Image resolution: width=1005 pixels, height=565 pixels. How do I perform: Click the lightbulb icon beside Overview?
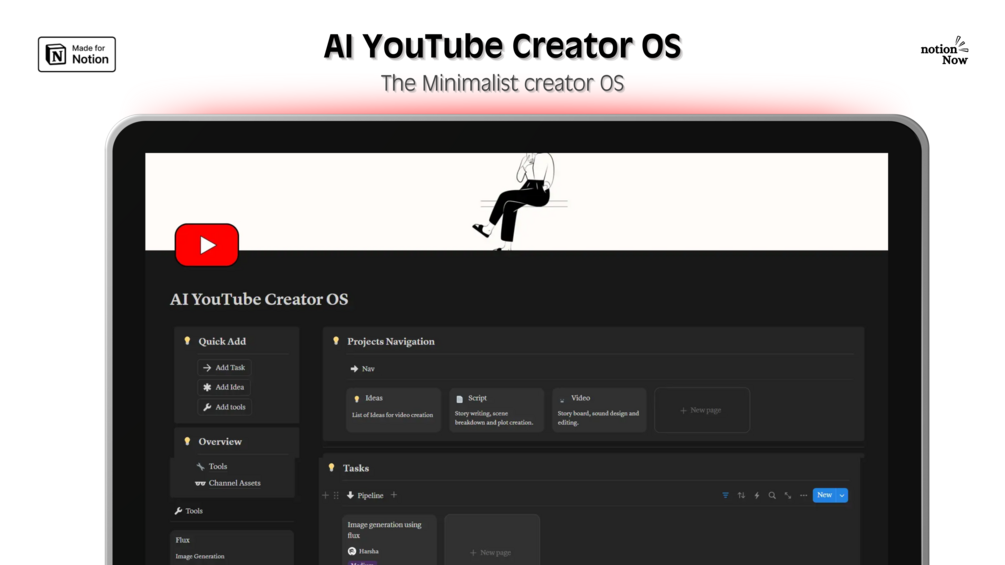[x=187, y=441]
